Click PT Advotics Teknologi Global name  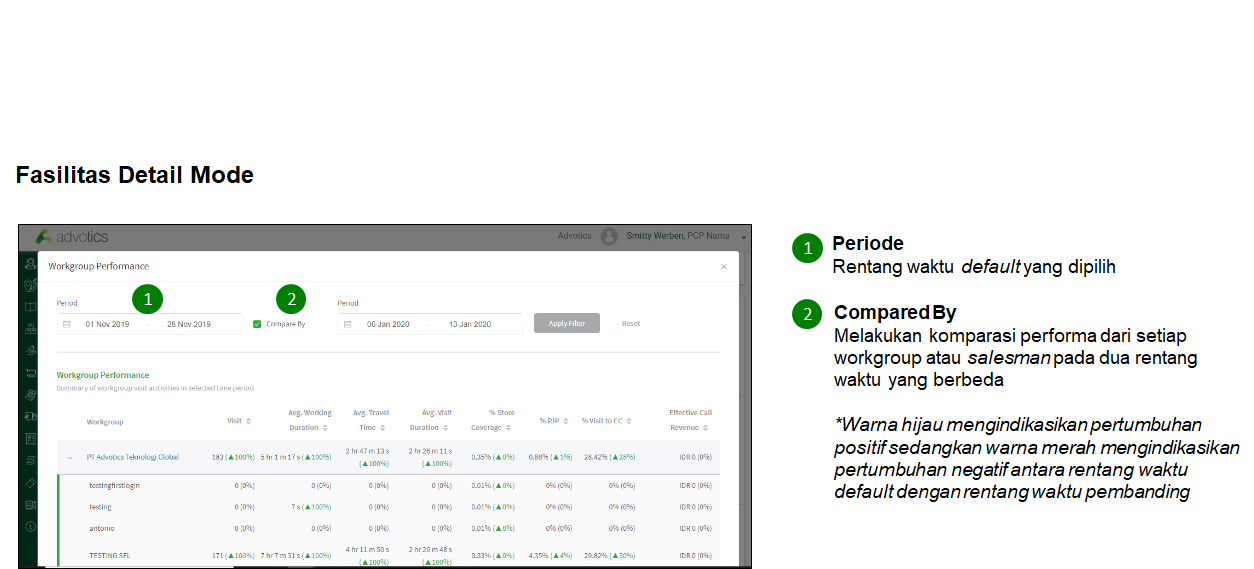(x=133, y=457)
